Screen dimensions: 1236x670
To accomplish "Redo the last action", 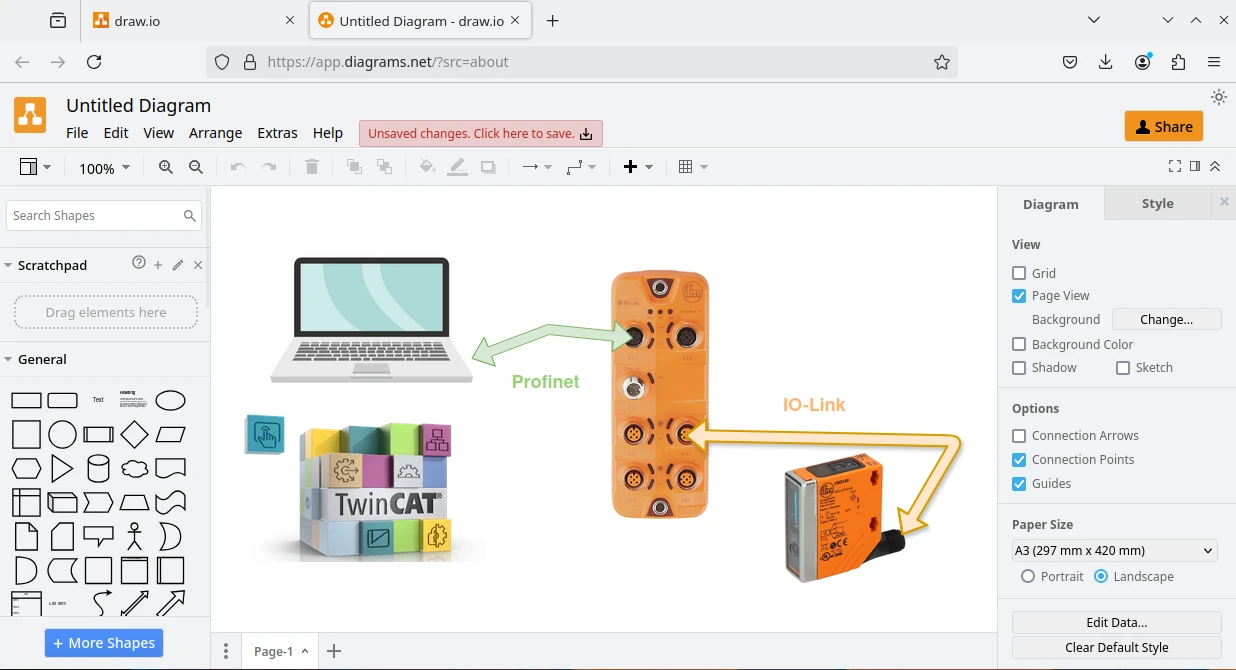I will (269, 167).
